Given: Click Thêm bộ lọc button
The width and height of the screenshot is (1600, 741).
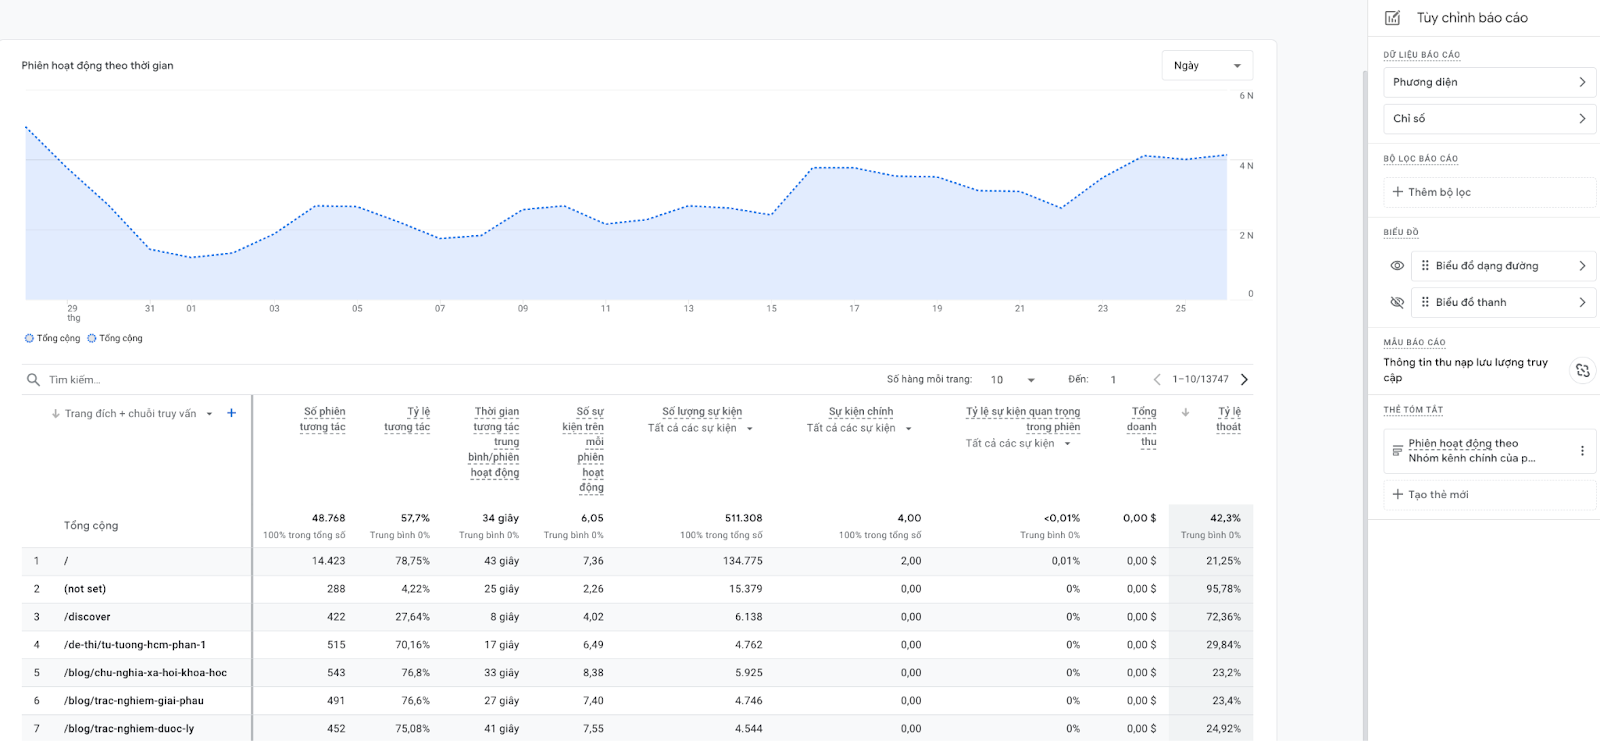Looking at the screenshot, I should tap(1489, 192).
